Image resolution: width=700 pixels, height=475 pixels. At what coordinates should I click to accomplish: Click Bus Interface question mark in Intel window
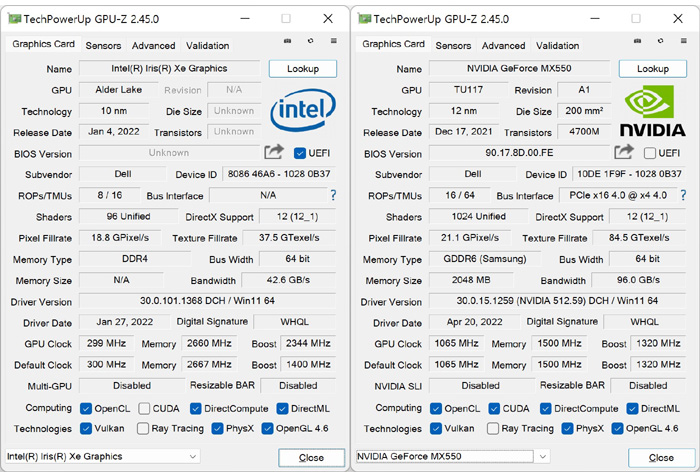333,195
